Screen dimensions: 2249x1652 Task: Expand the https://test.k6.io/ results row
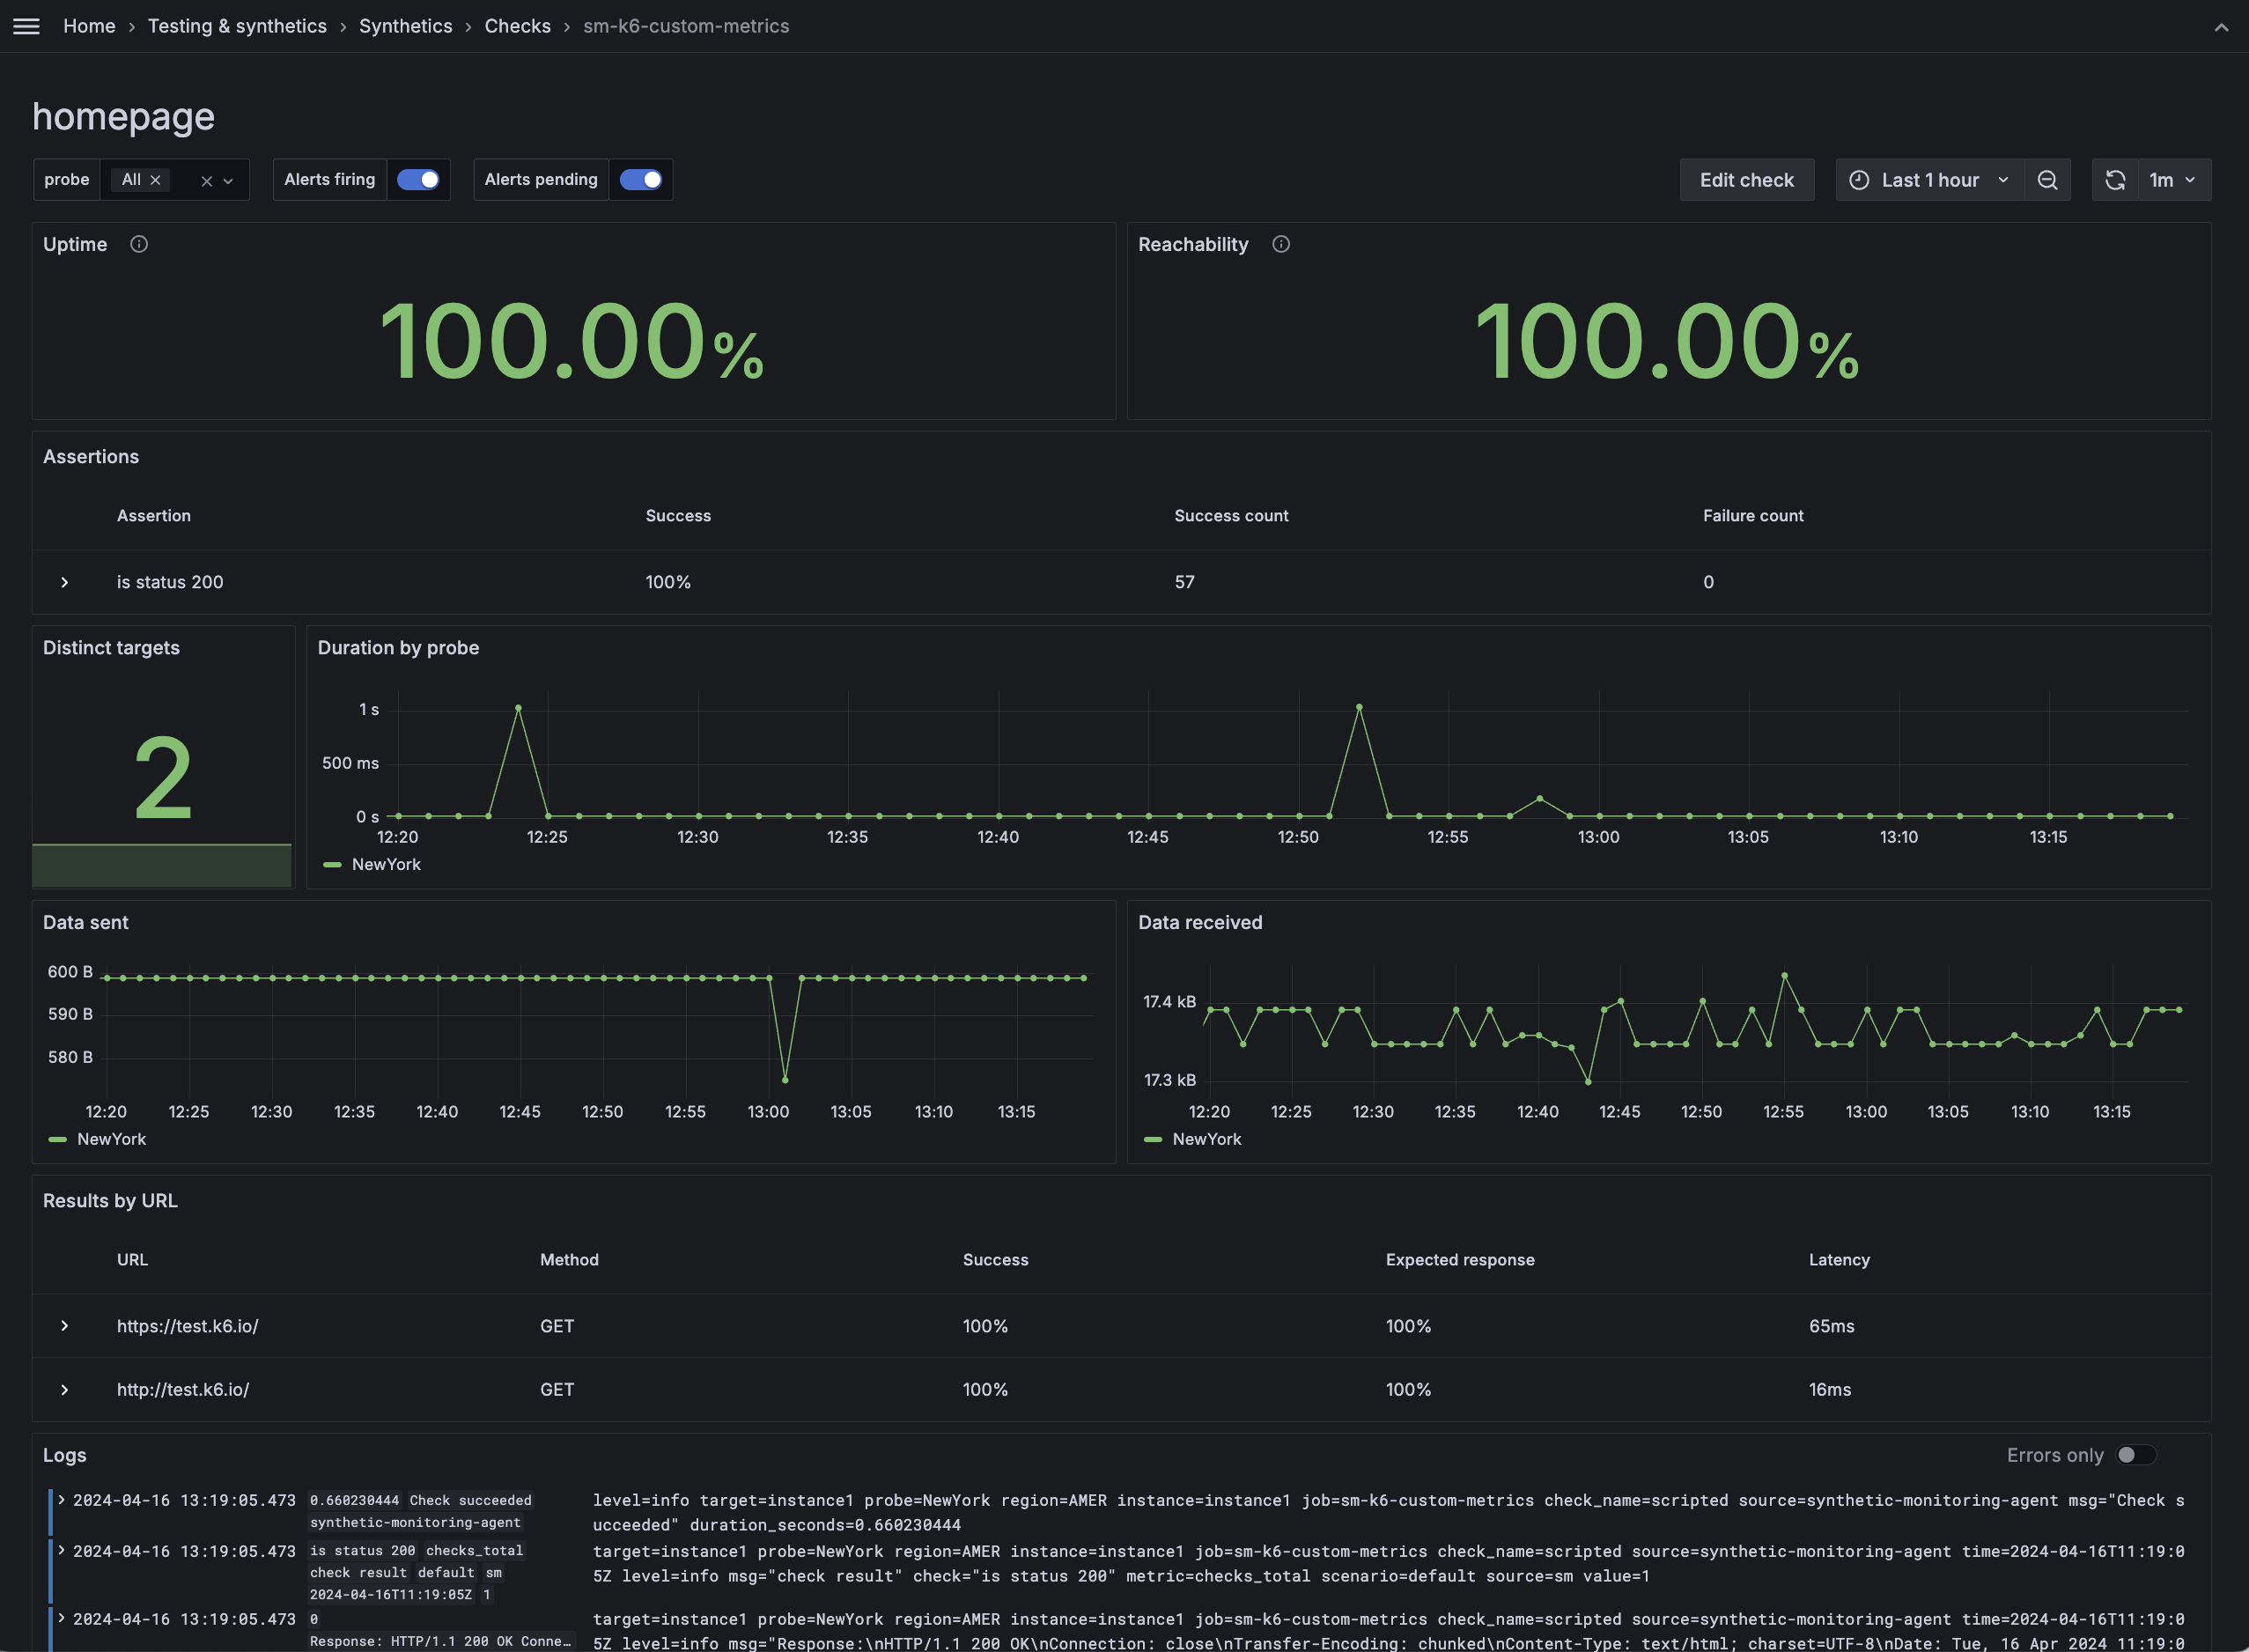tap(65, 1326)
